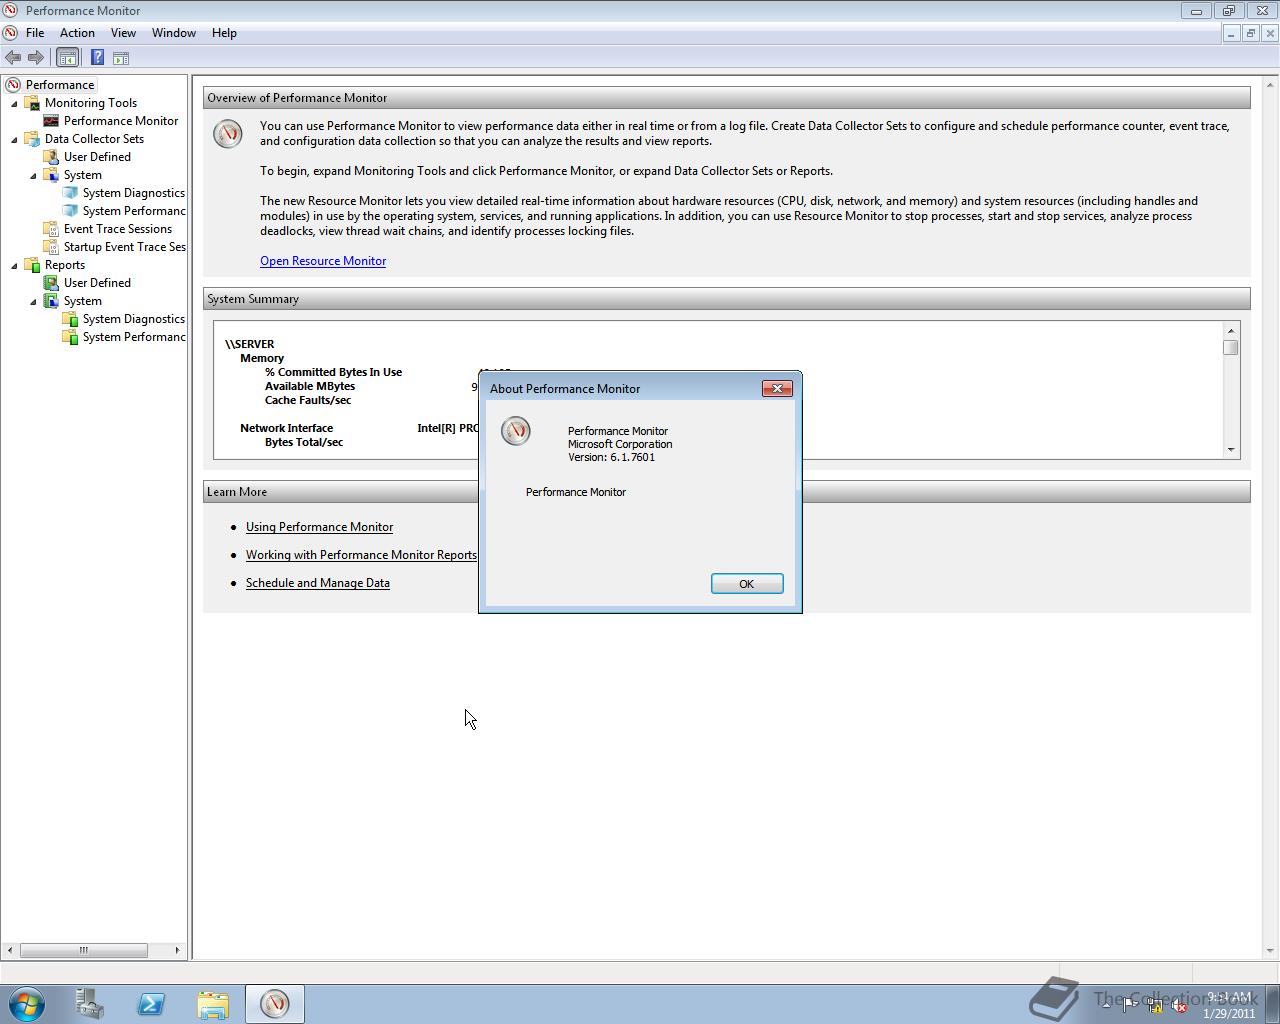1280x1024 pixels.
Task: Select Event Trace Sessions label
Action: [x=118, y=229]
